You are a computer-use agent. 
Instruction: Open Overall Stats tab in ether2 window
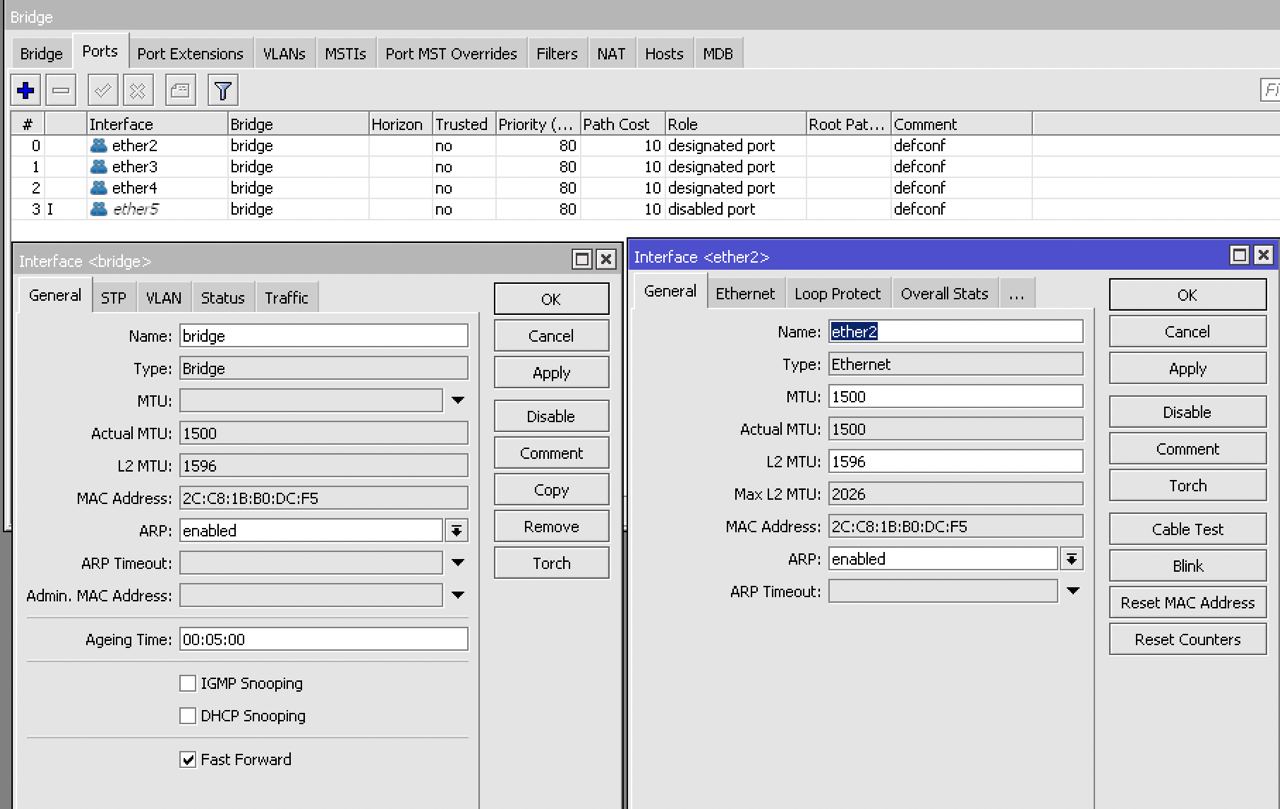(x=944, y=293)
